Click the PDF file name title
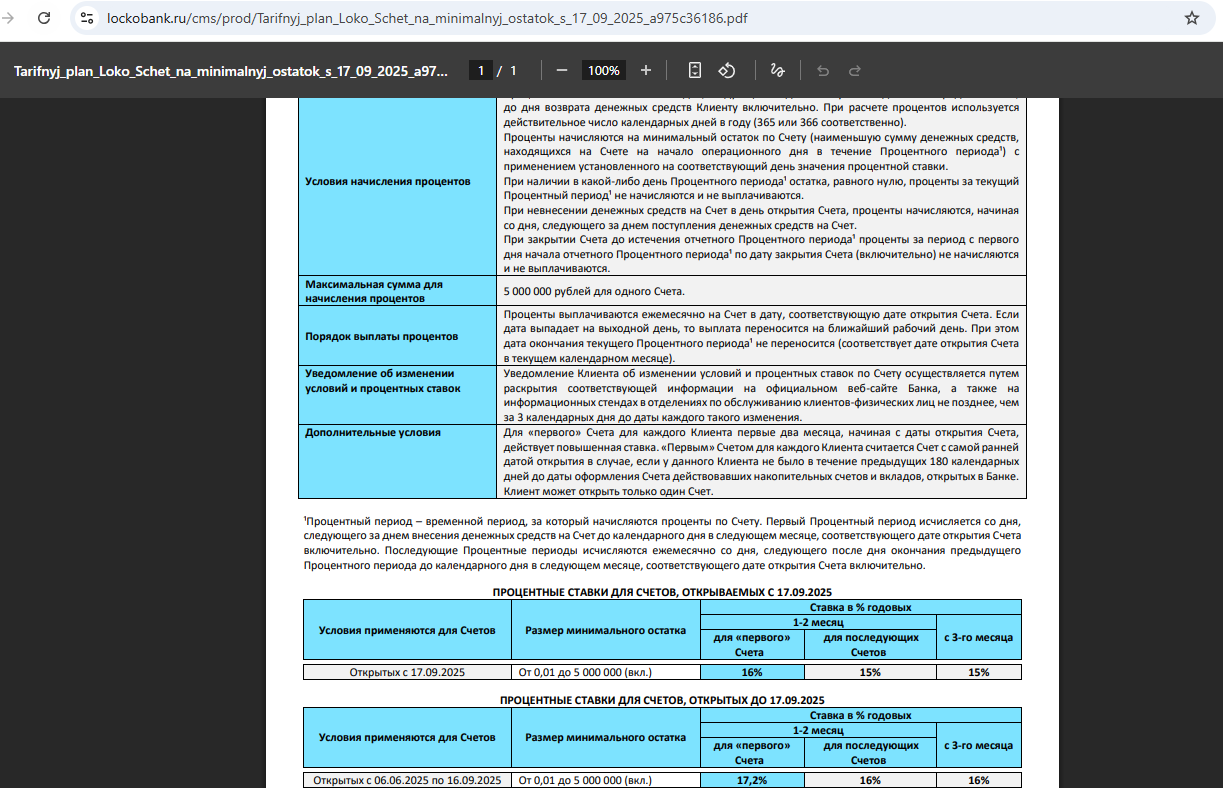The height and width of the screenshot is (788, 1223). [x=231, y=71]
